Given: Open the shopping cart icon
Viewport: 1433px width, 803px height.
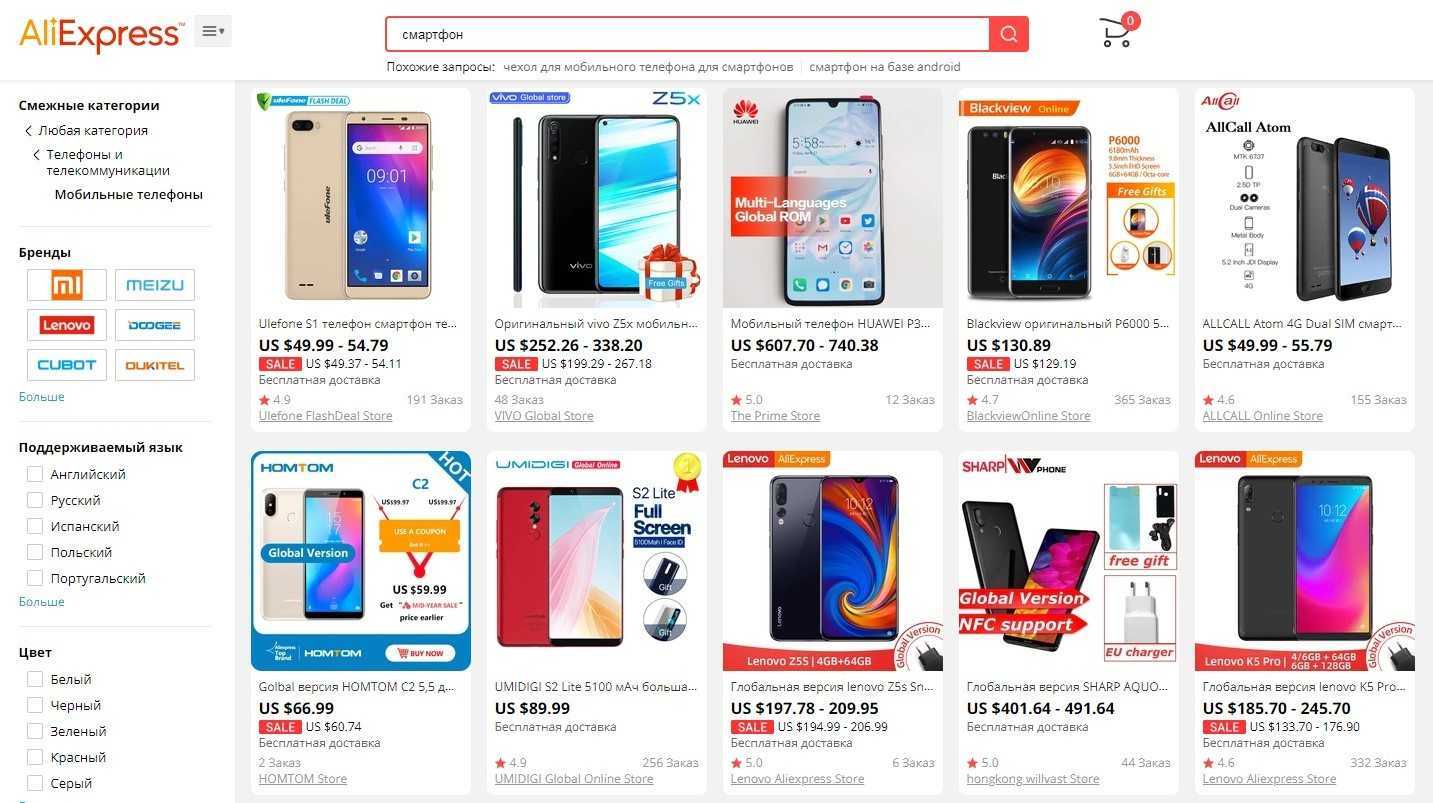Looking at the screenshot, I should tap(1117, 32).
